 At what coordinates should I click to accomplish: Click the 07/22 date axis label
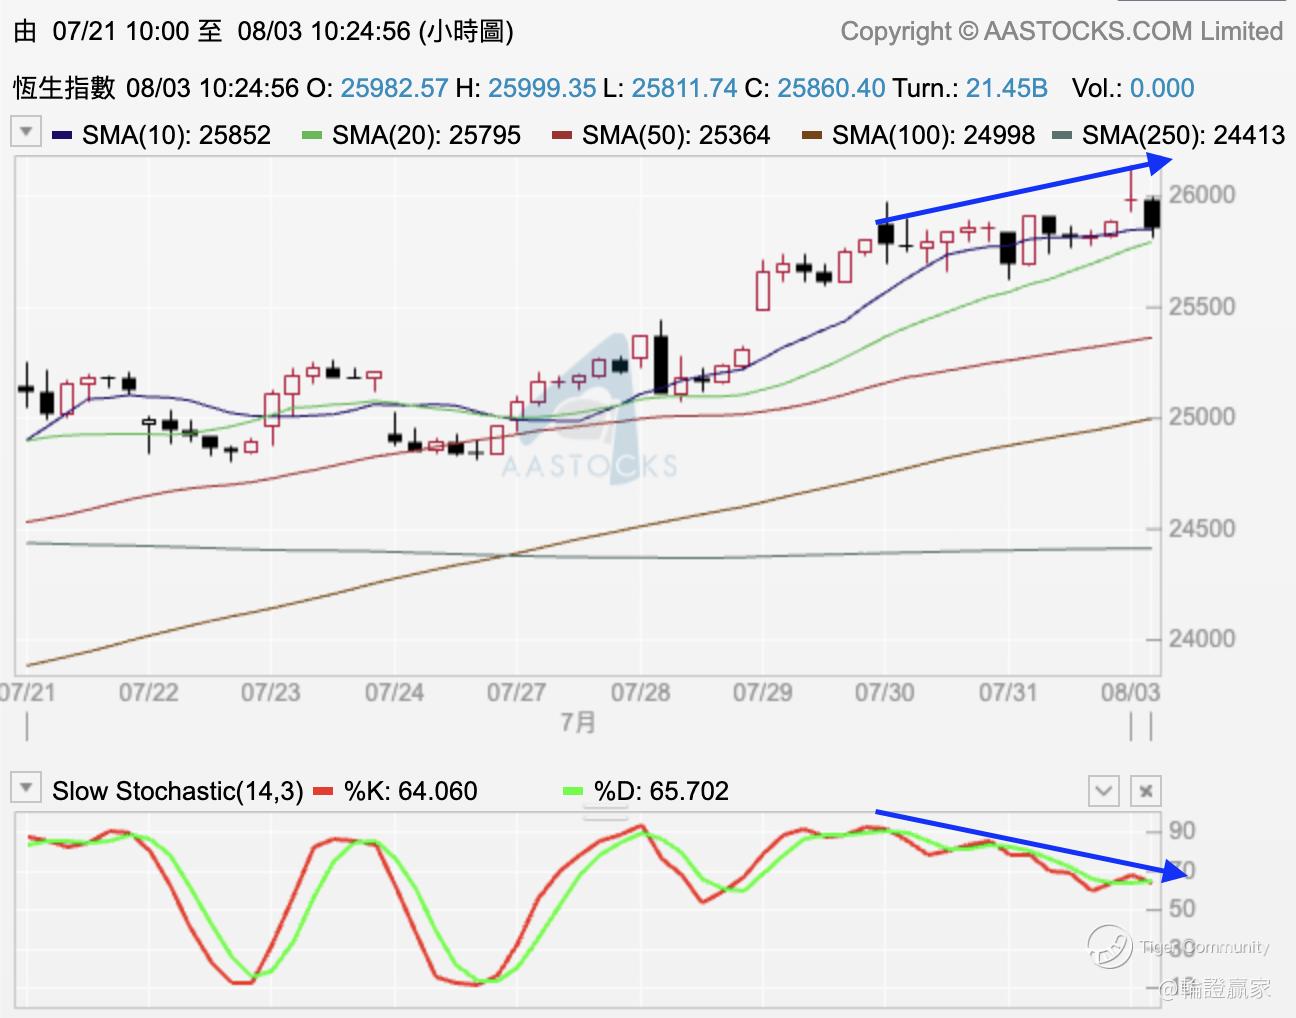(x=148, y=692)
